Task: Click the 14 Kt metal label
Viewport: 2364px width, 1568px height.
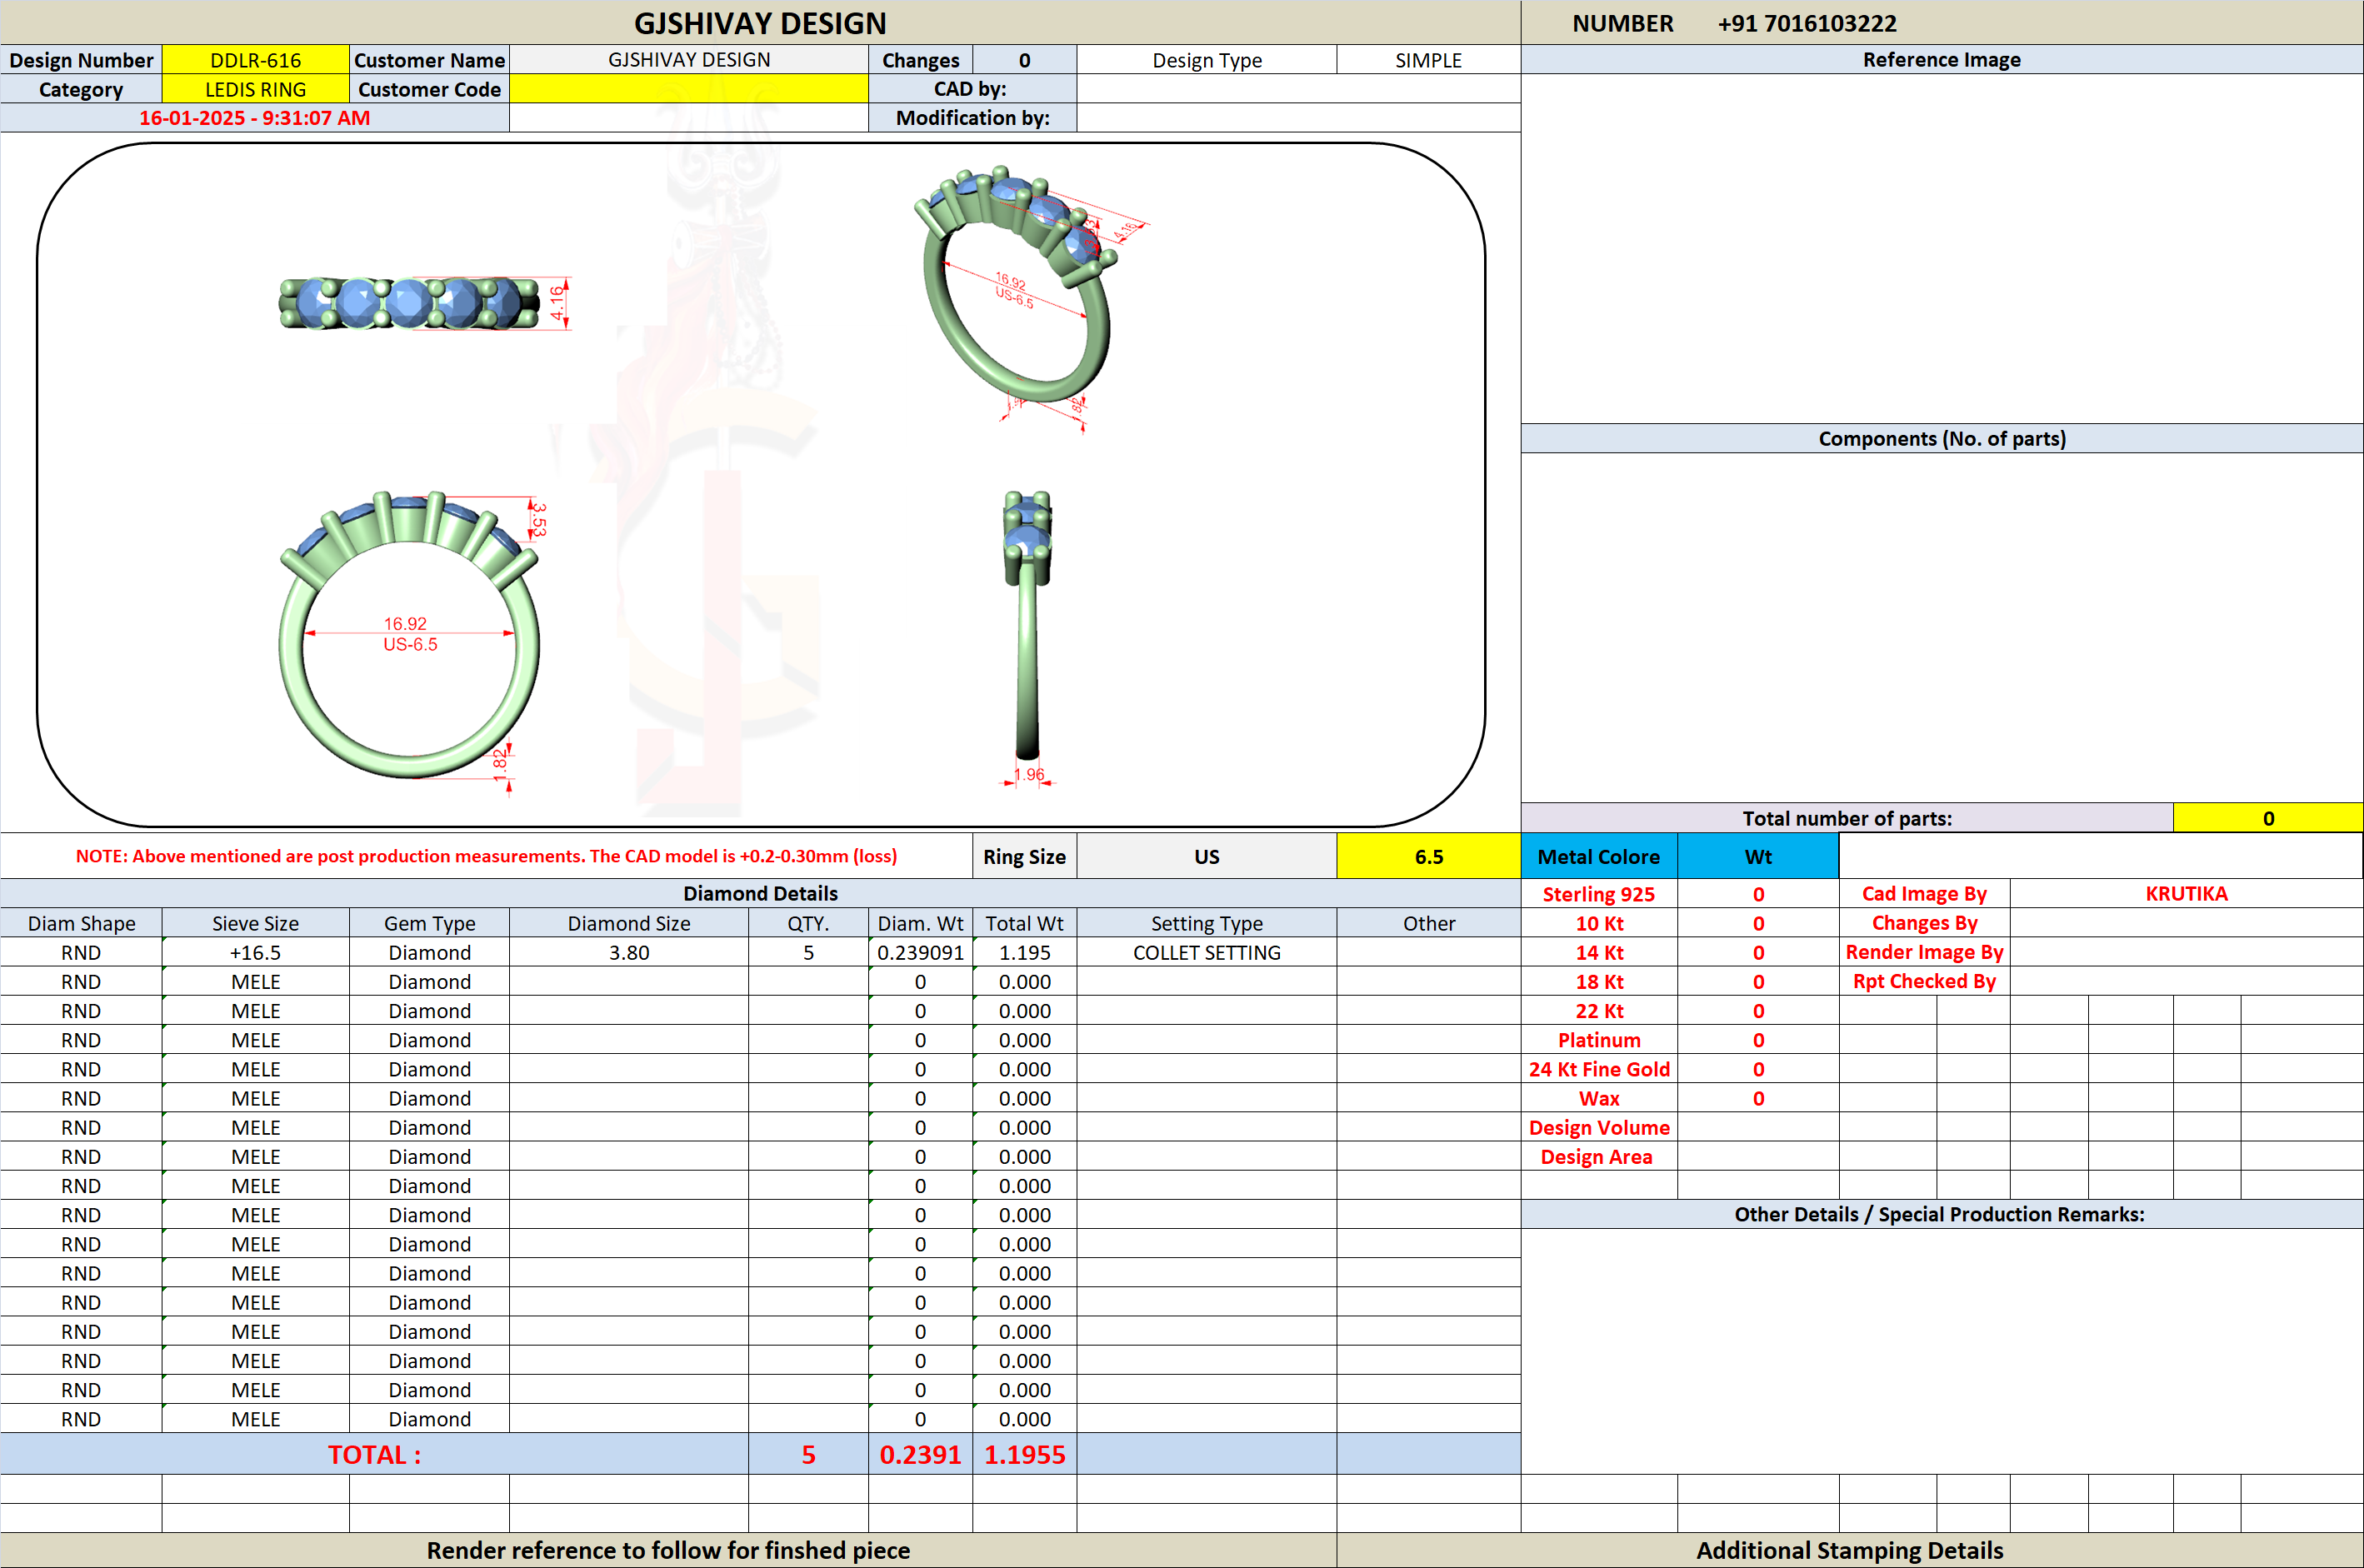Action: tap(1598, 952)
